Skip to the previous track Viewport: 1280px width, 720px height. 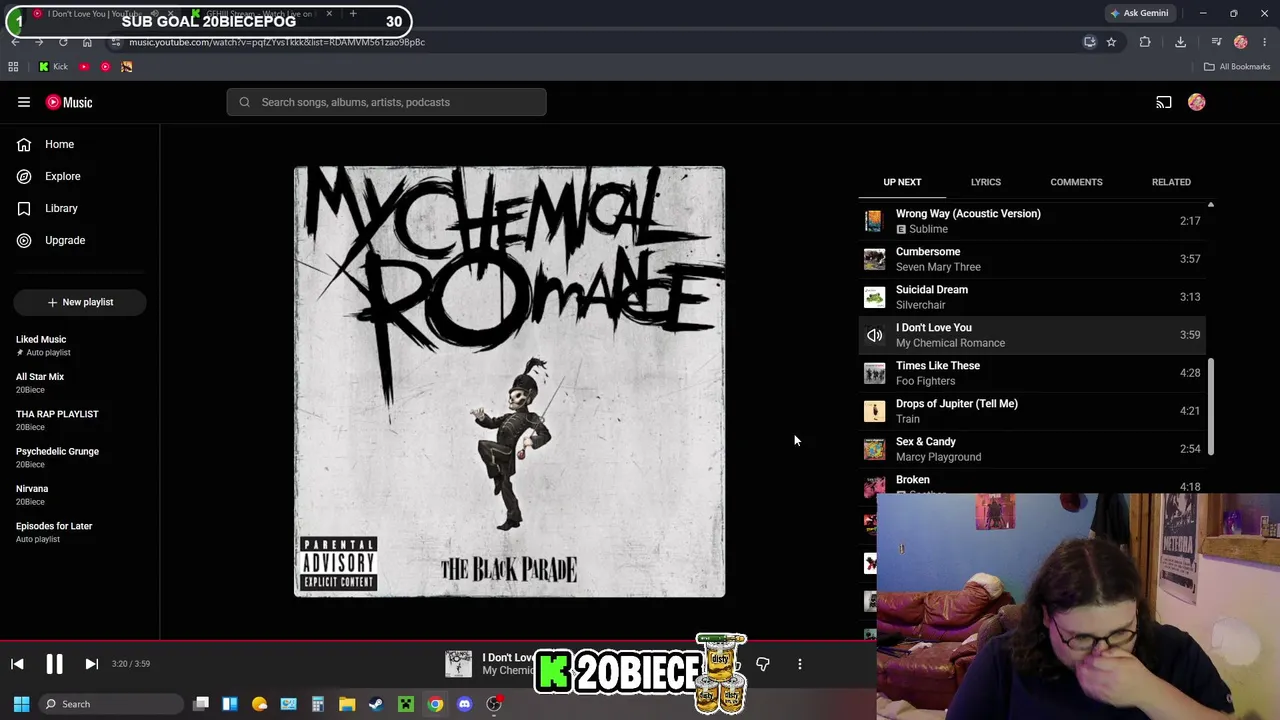click(17, 664)
